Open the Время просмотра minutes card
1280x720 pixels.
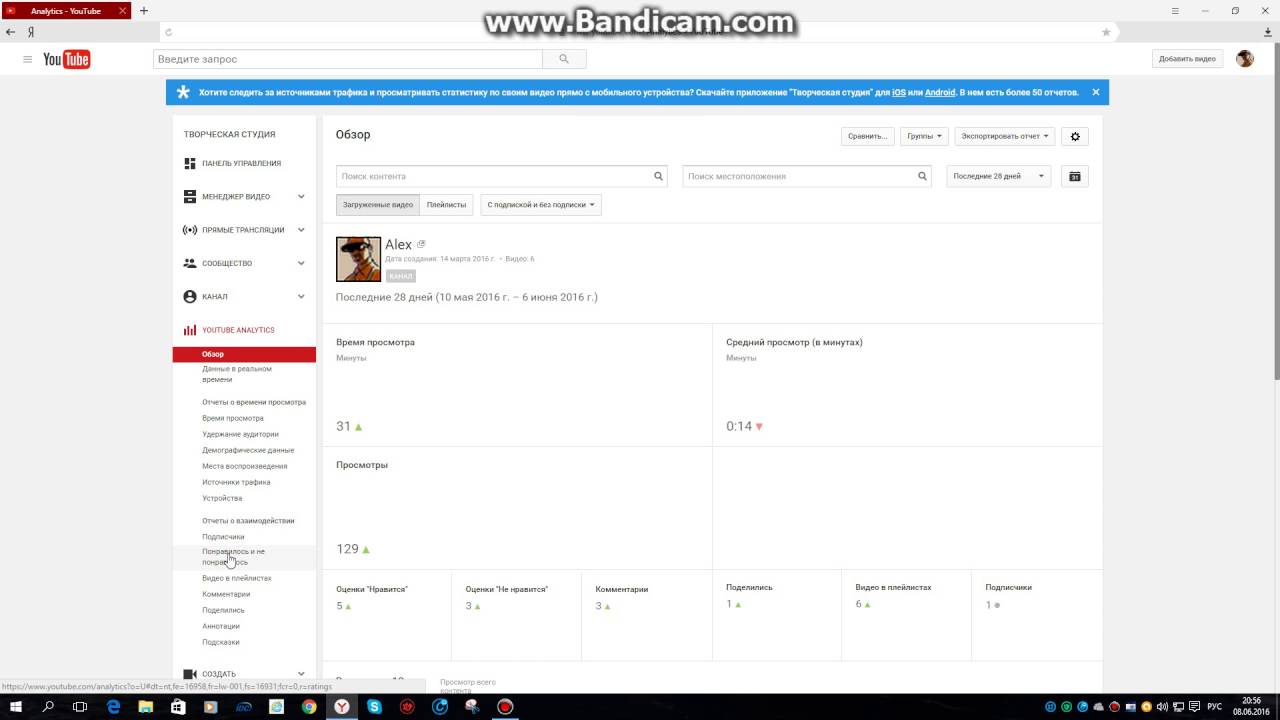coord(517,385)
